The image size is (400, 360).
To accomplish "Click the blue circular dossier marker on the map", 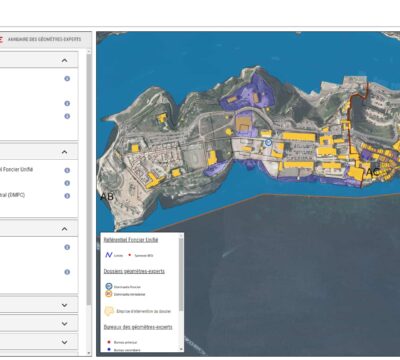I will (x=268, y=143).
